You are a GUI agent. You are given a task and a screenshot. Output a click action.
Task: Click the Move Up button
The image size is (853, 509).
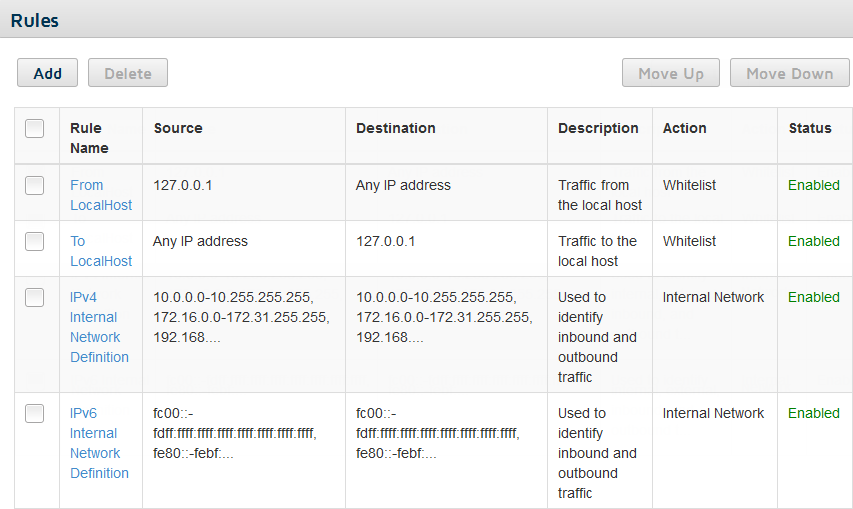[671, 73]
